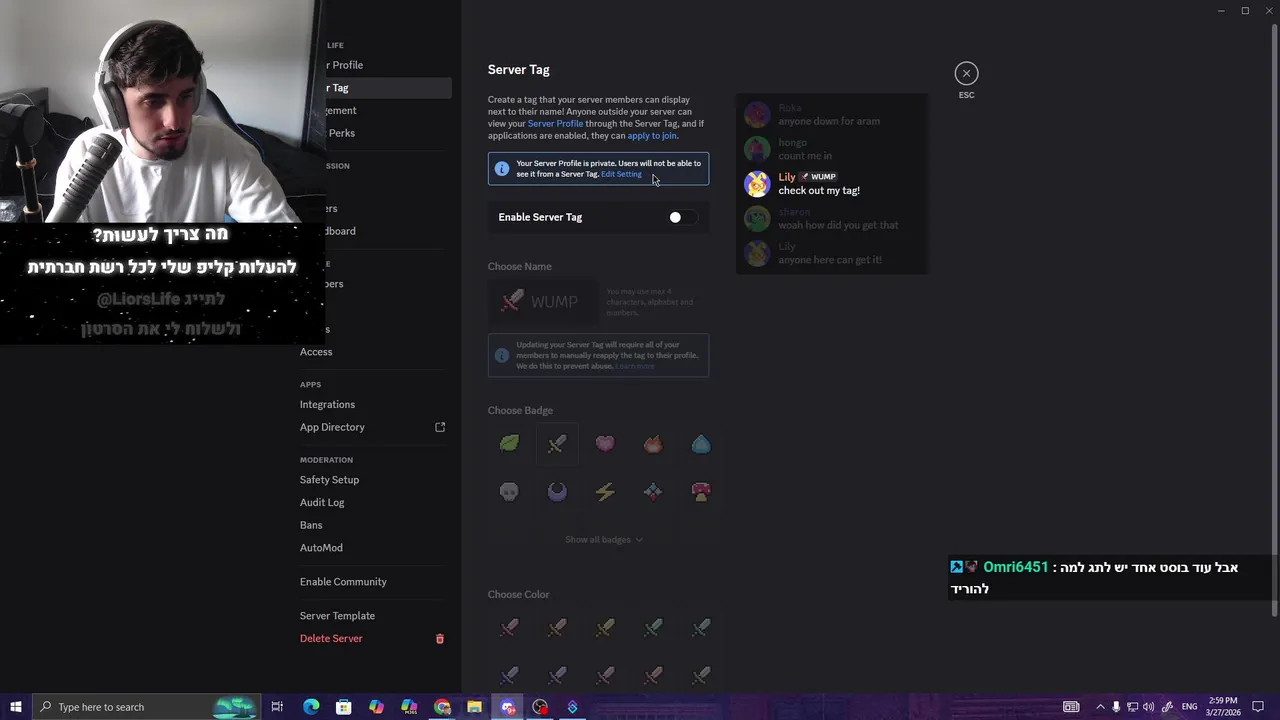Image resolution: width=1280 pixels, height=720 pixels.
Task: Pick the pink sword color option
Action: (x=509, y=627)
